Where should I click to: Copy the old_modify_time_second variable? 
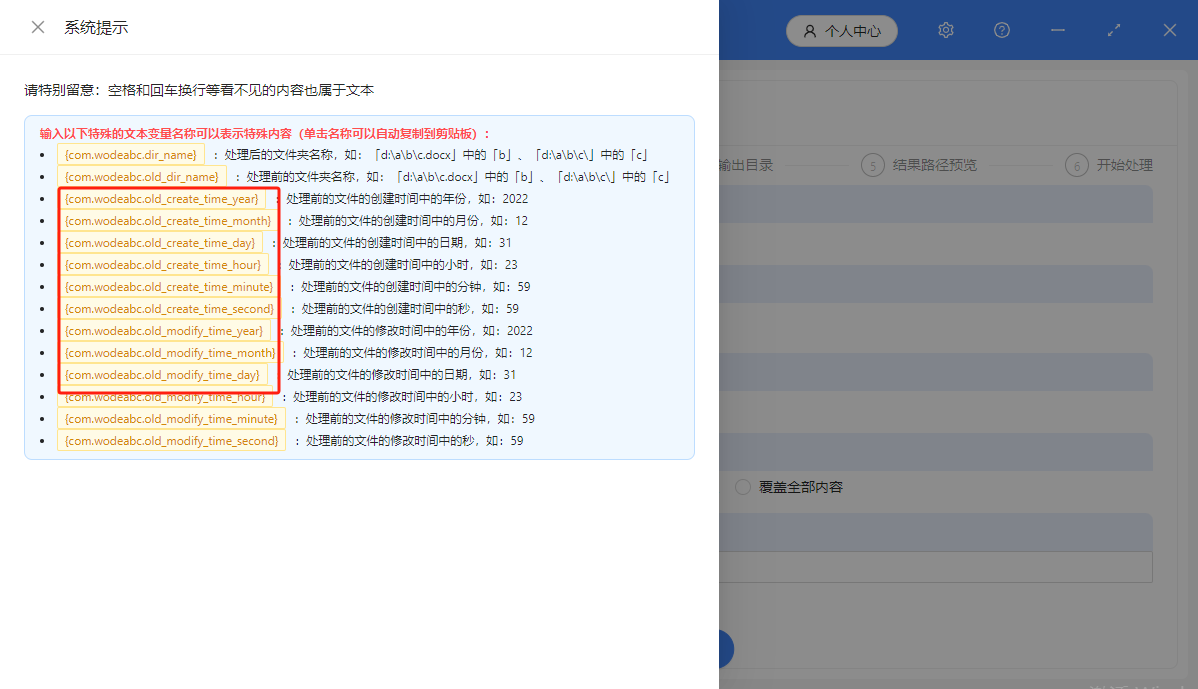[x=171, y=440]
